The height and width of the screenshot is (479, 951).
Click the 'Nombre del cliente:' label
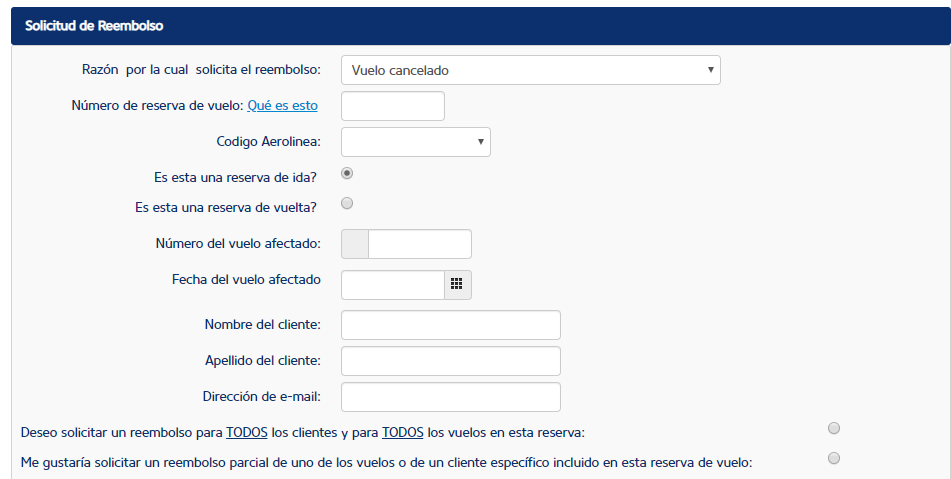[x=263, y=324]
